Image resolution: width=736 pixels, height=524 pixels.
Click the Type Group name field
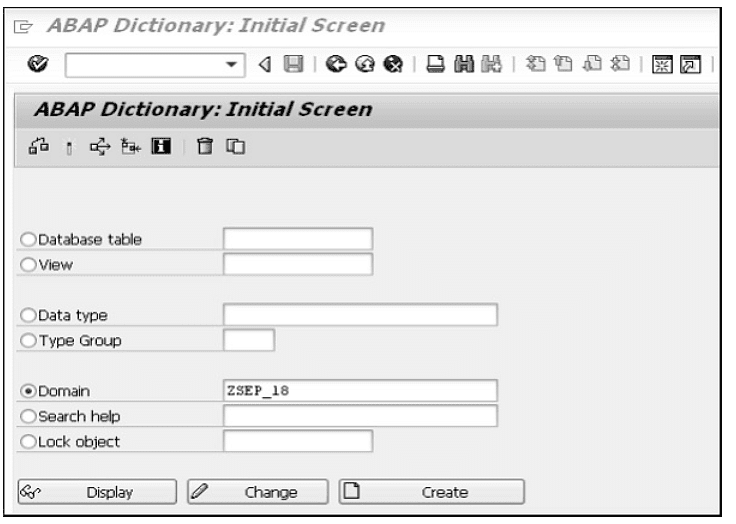(x=249, y=340)
